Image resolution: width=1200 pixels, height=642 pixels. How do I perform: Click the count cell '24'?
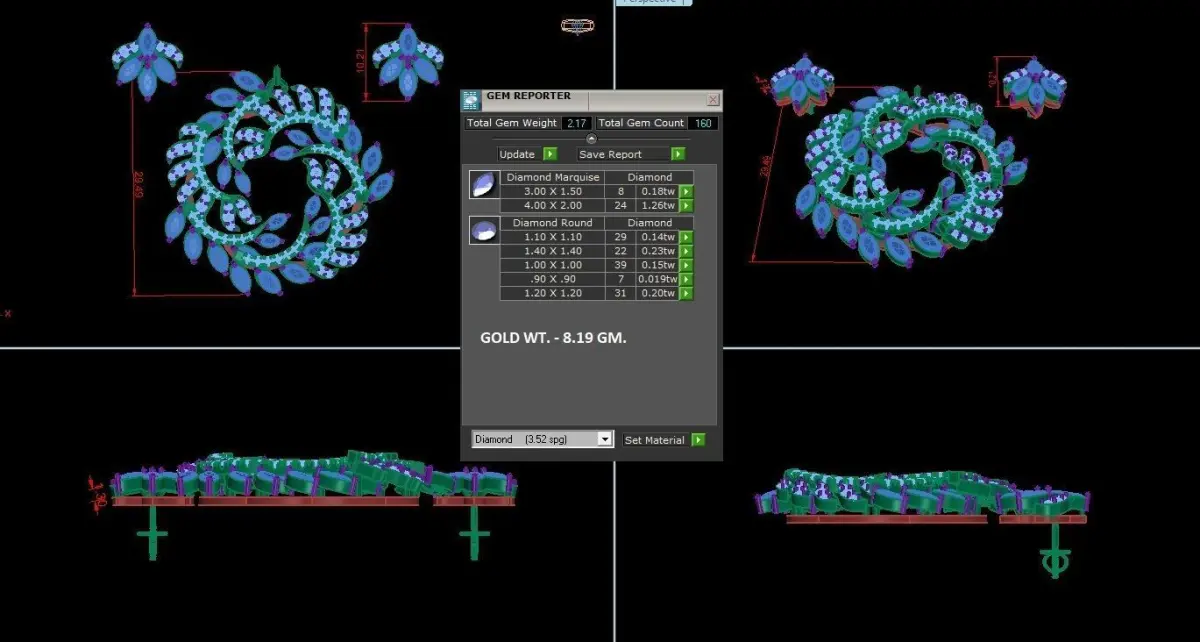(620, 206)
